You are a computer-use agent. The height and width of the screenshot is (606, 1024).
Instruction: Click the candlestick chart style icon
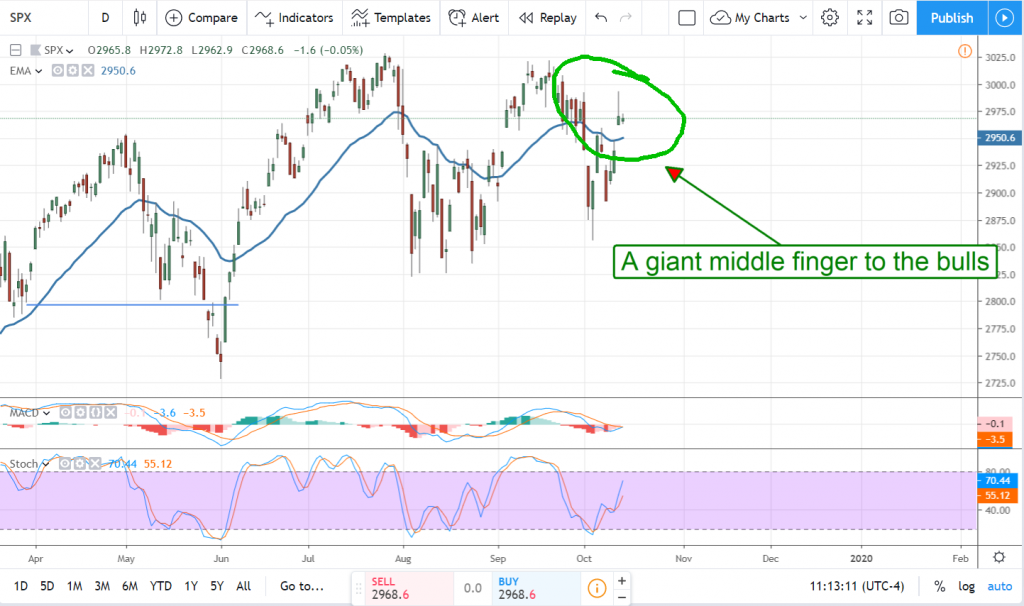point(139,17)
